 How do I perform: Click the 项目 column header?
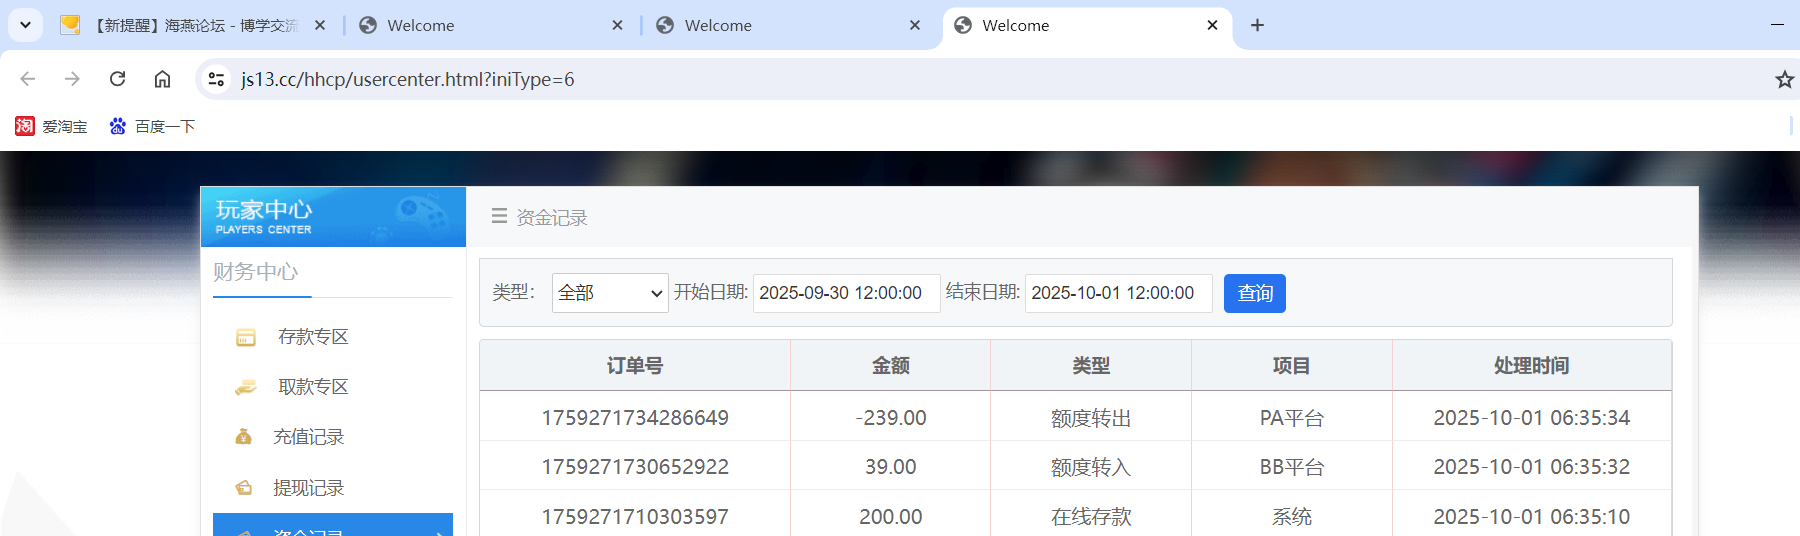(x=1291, y=366)
